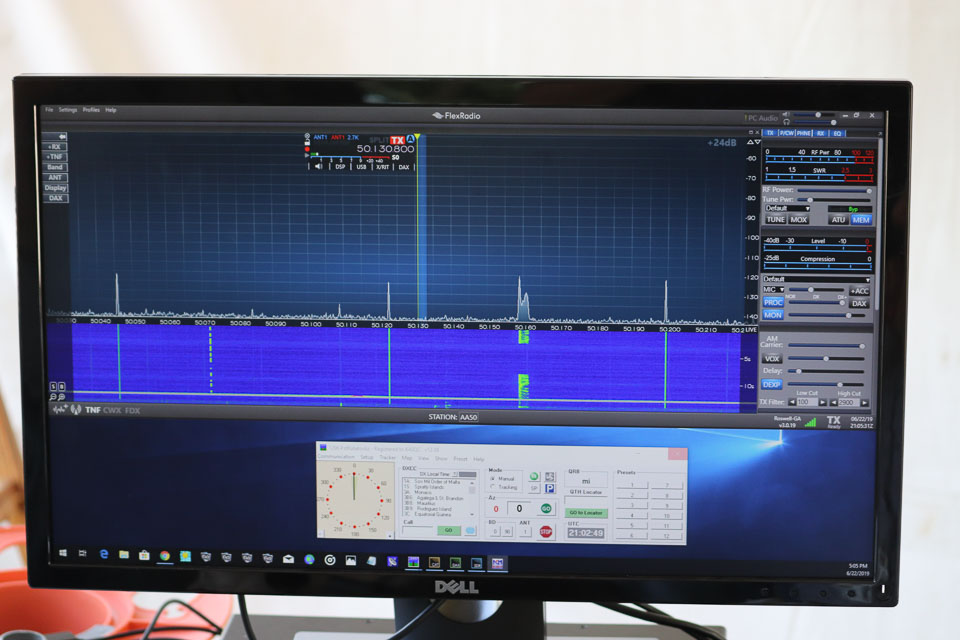Open the Settings menu in FlexRadio
The image size is (960, 640).
pos(68,110)
